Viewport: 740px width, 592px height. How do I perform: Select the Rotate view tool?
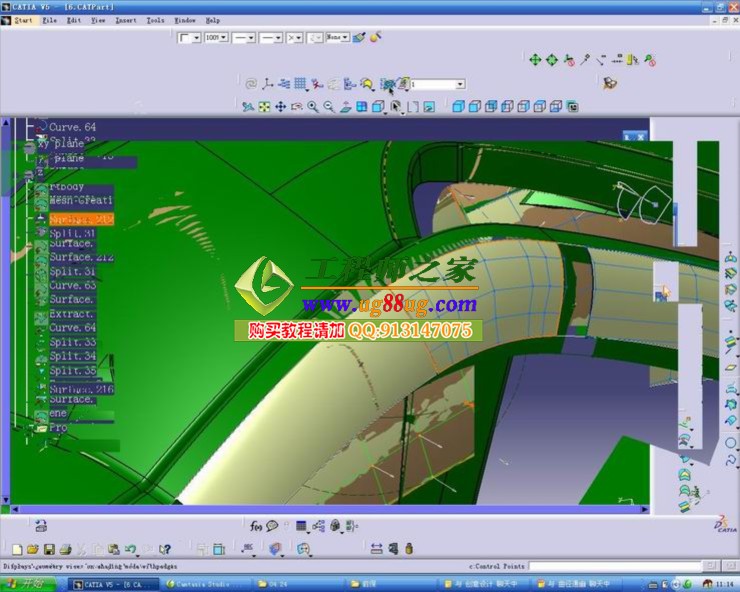[296, 107]
